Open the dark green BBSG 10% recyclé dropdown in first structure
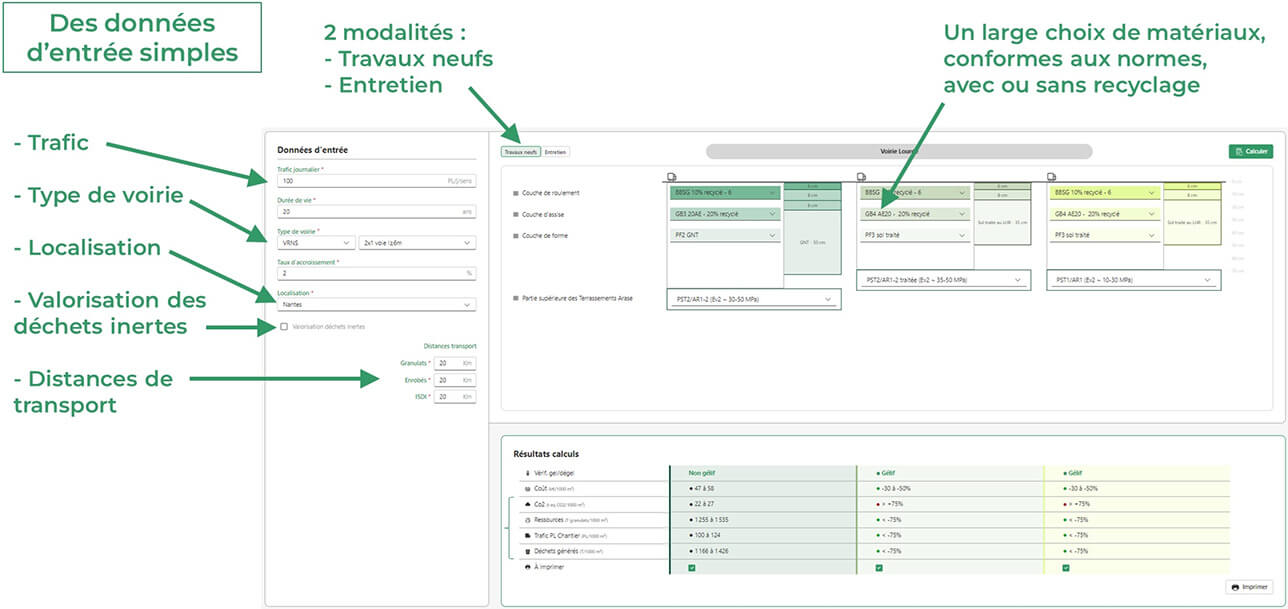Image resolution: width=1288 pixels, height=609 pixels. point(725,192)
